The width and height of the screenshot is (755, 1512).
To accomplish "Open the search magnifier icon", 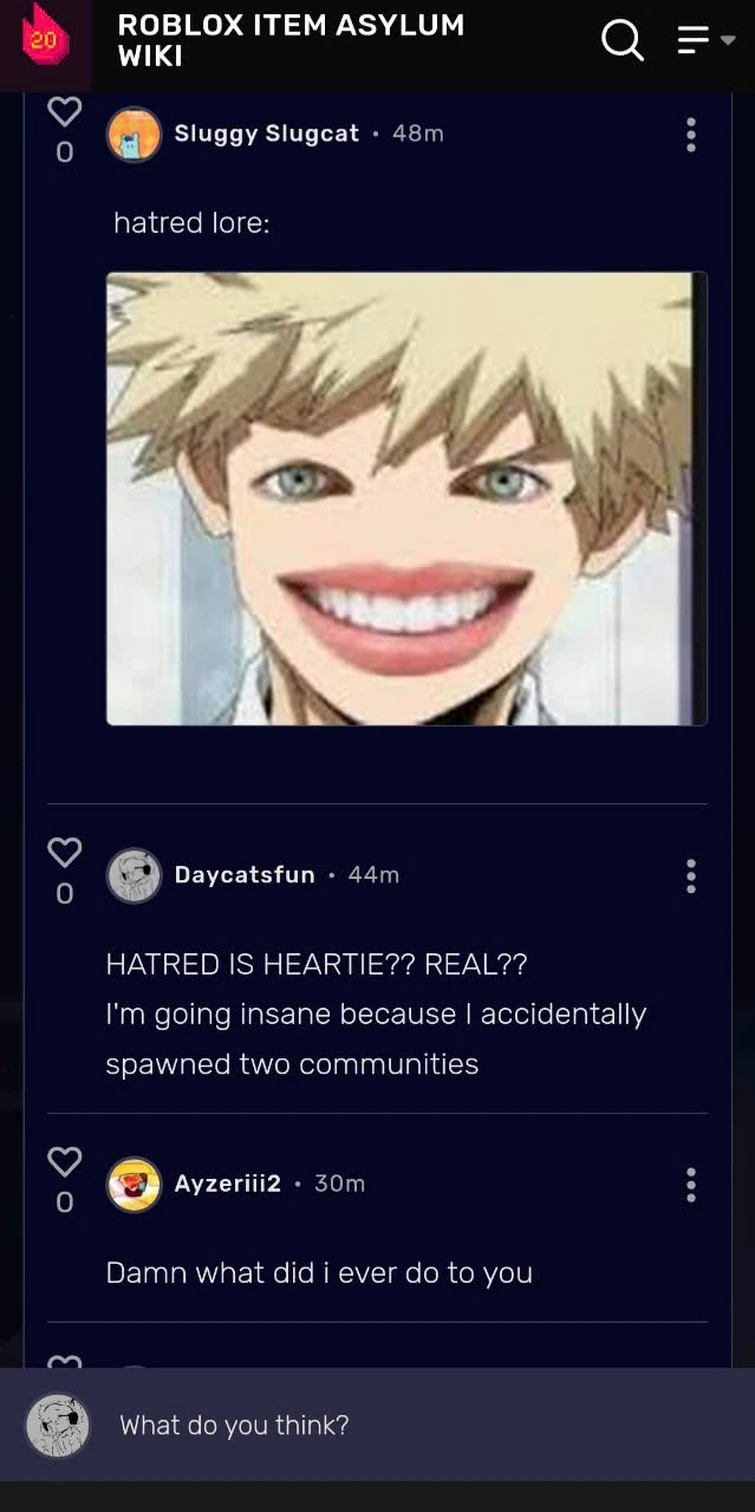I will pos(622,40).
